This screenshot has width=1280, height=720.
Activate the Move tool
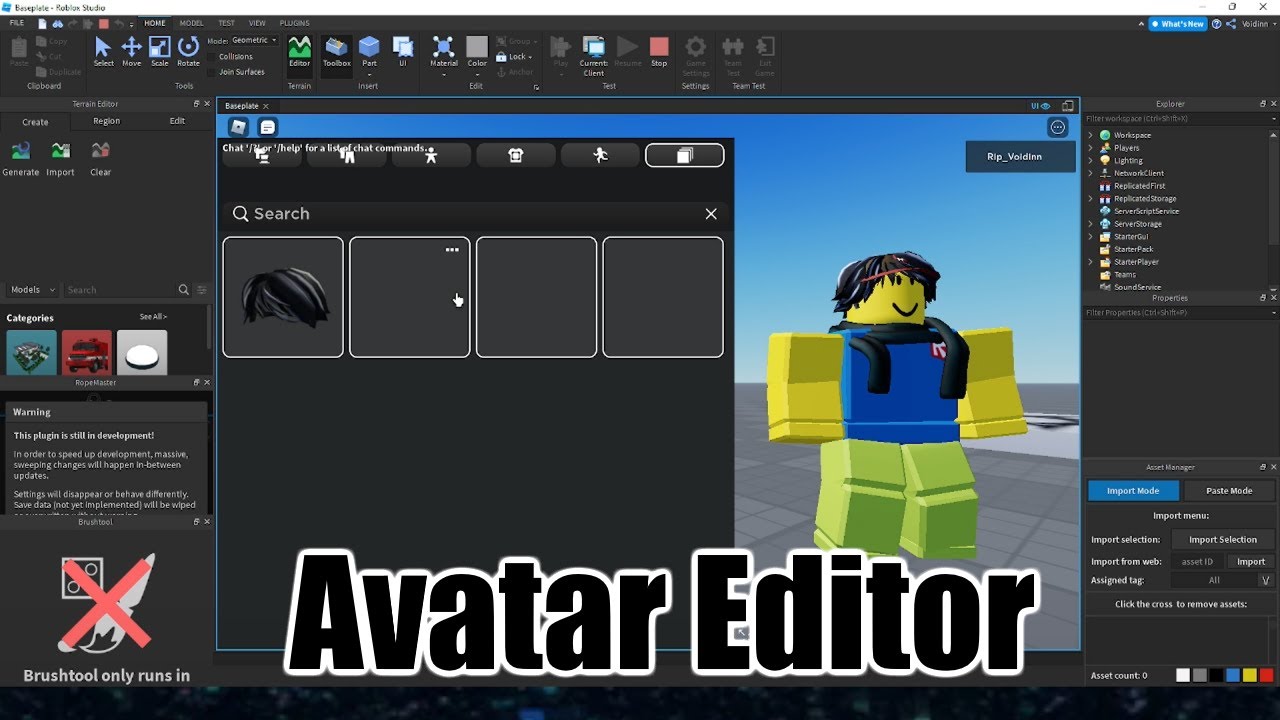(131, 52)
